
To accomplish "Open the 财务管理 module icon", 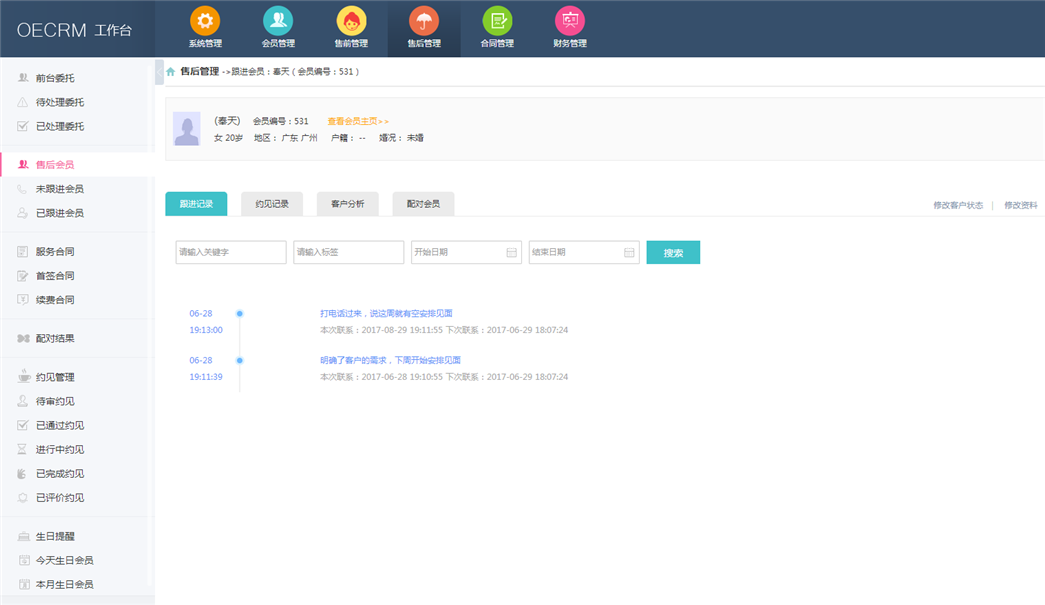I will coord(570,22).
